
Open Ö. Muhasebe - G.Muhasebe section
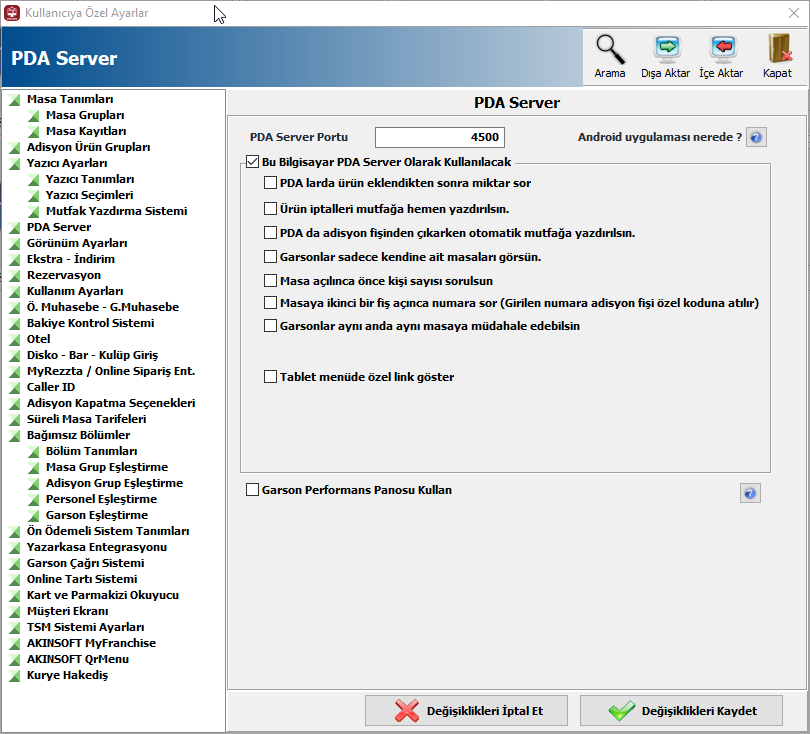[103, 307]
